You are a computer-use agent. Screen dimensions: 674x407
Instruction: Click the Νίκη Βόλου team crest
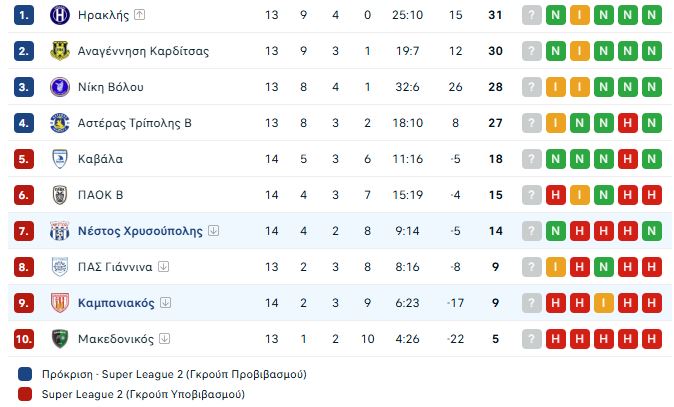[59, 87]
